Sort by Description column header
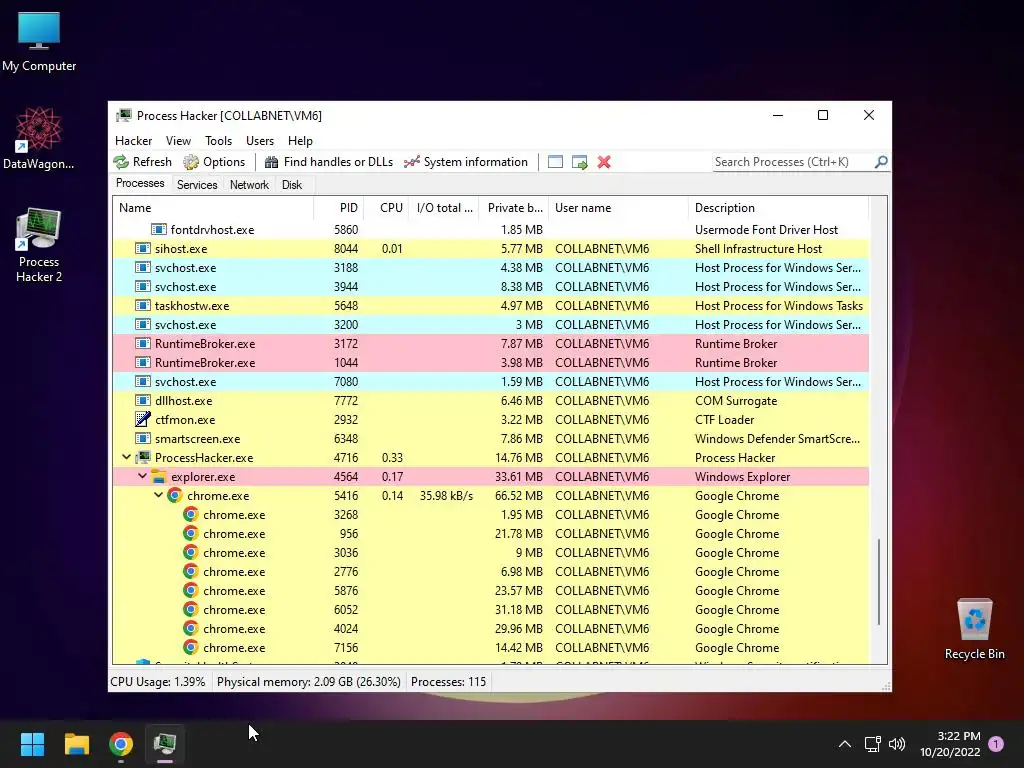Image resolution: width=1024 pixels, height=768 pixels. 778,208
